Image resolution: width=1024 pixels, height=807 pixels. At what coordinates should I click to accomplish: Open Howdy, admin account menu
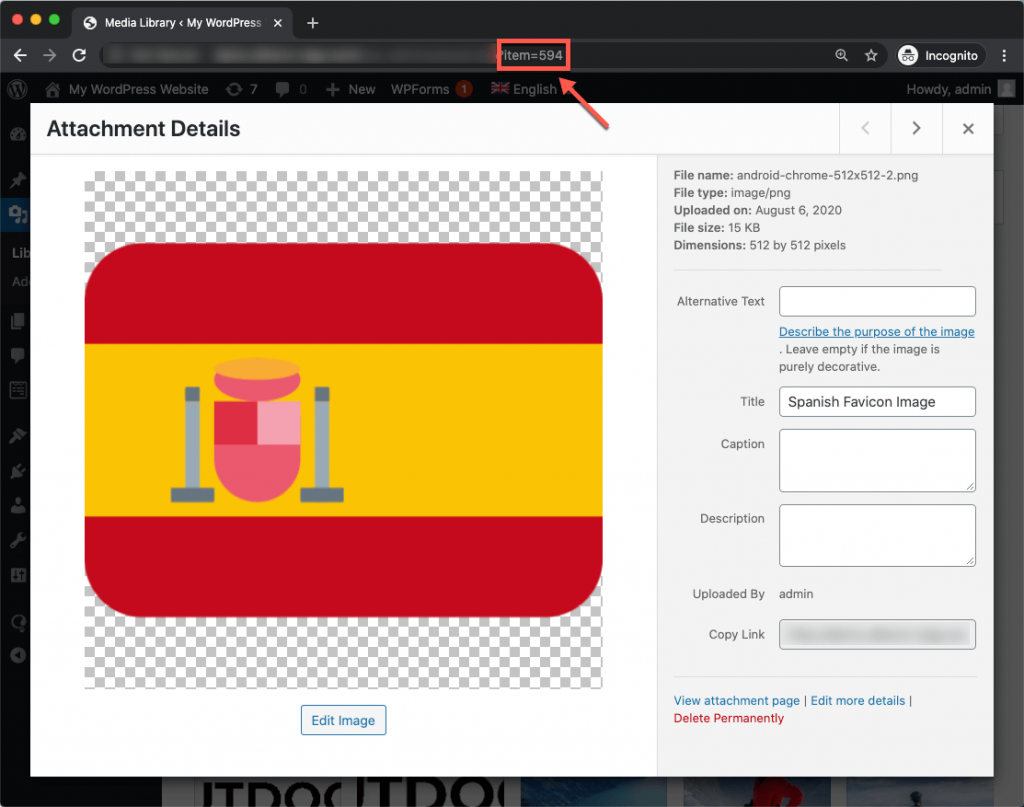[960, 89]
